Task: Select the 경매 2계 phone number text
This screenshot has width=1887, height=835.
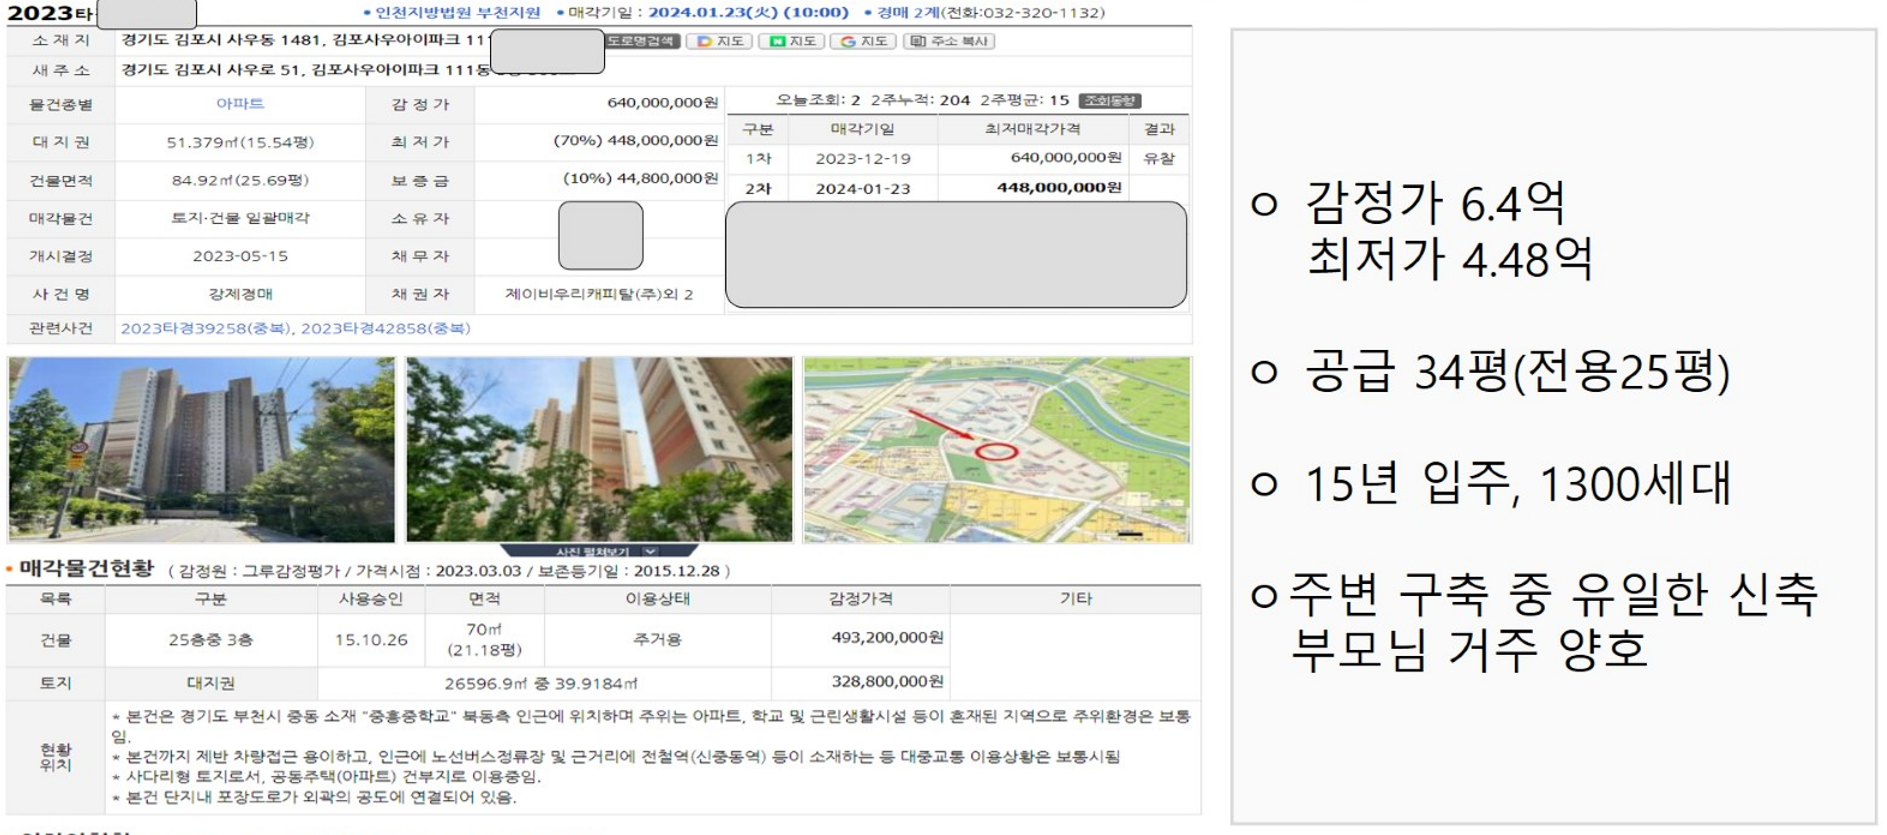Action: tap(991, 12)
